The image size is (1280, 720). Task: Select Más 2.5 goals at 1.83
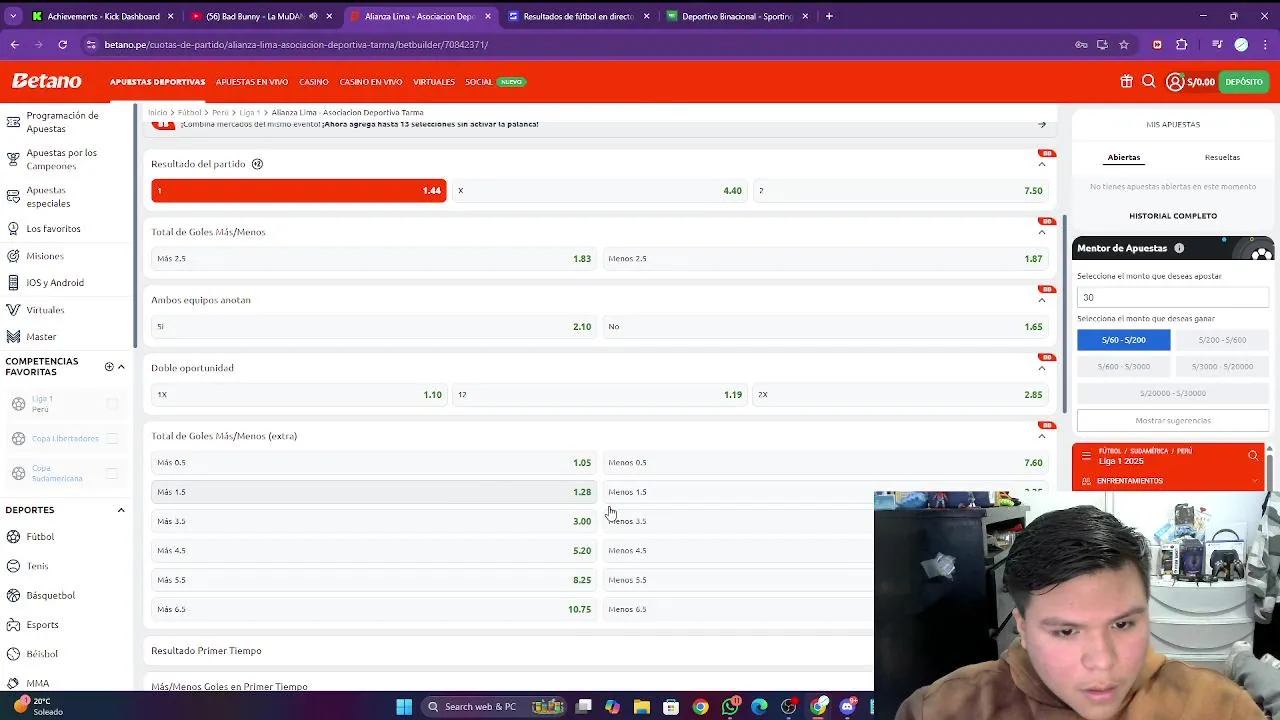coord(374,258)
